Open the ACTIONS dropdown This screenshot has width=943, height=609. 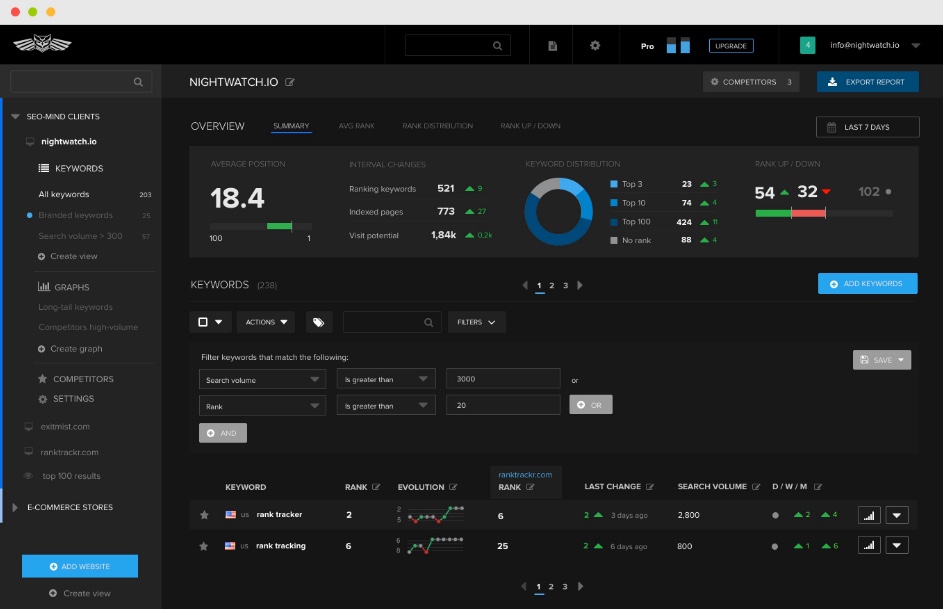coord(266,322)
